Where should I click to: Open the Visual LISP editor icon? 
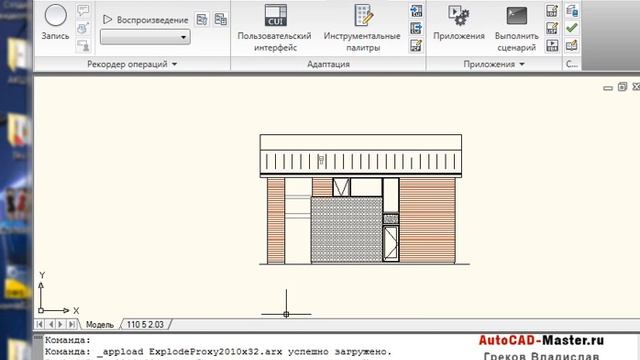(x=552, y=28)
